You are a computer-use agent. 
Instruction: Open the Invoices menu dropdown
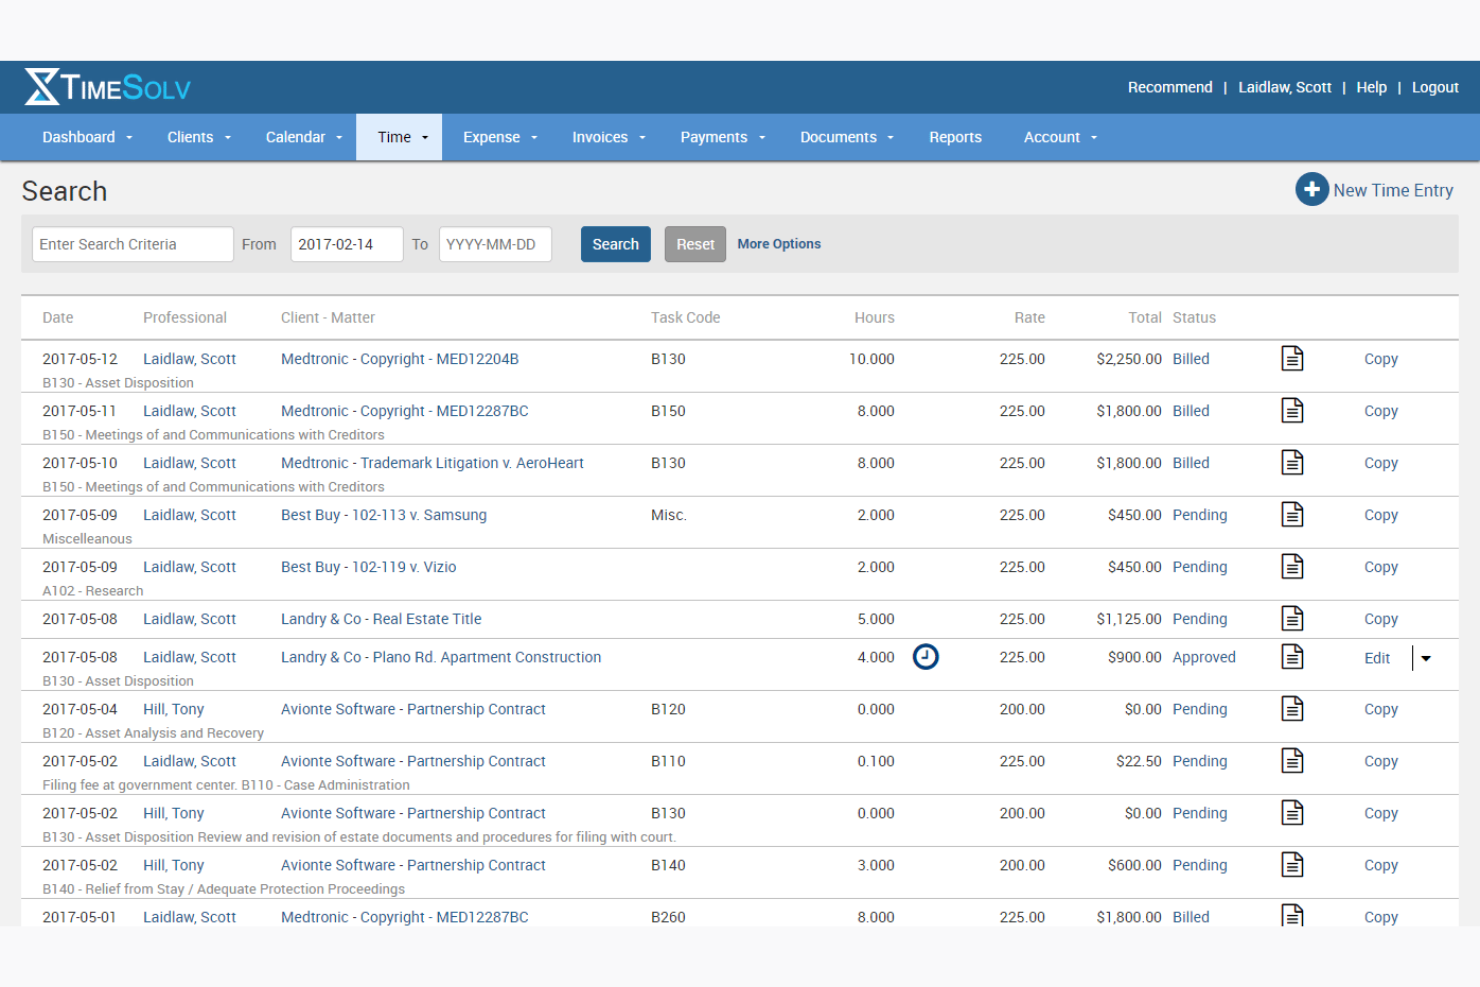coord(609,137)
